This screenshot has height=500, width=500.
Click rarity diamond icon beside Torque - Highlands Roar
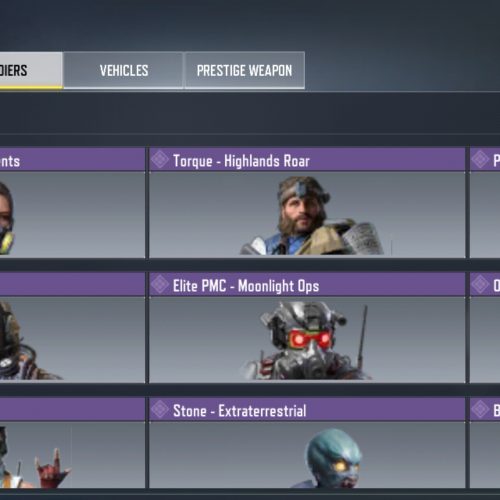pos(160,159)
